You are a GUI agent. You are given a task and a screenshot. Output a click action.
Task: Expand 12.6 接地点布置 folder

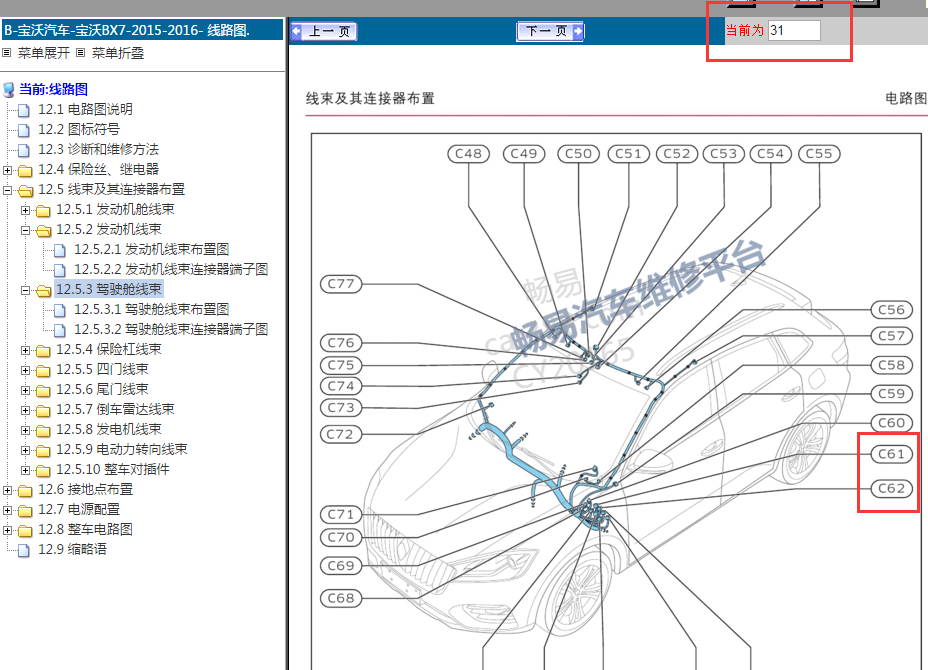[x=7, y=491]
